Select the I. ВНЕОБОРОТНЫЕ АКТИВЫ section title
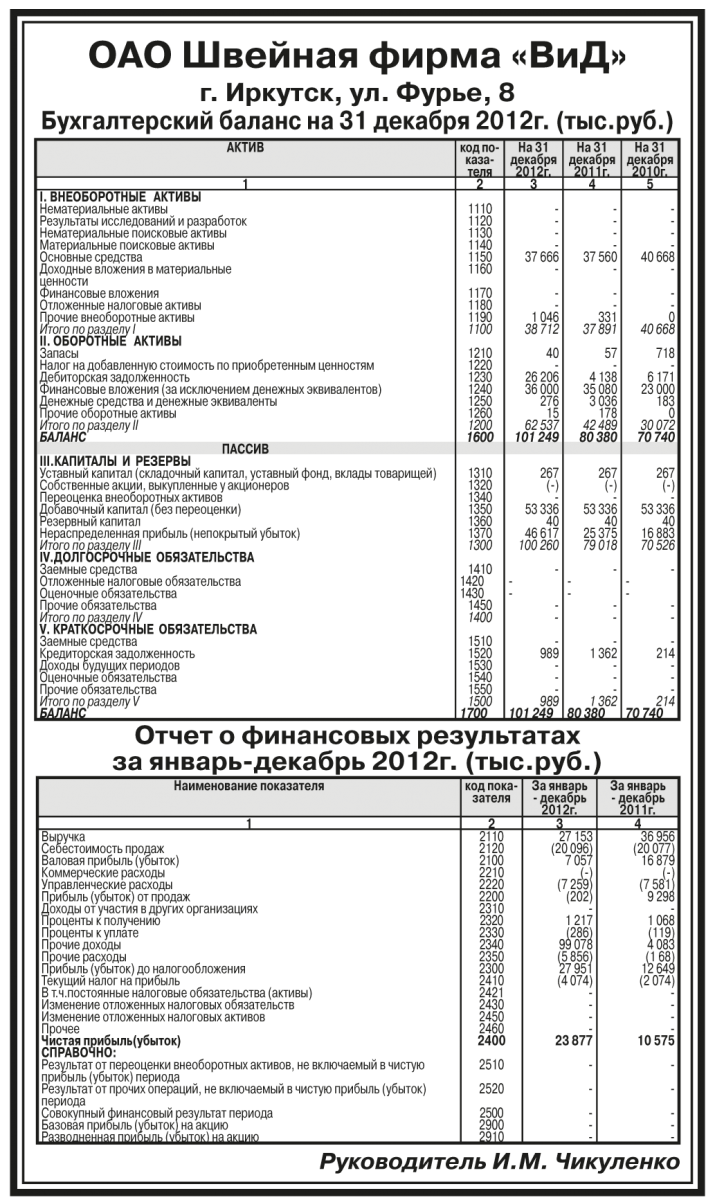The image size is (706, 1200). (x=119, y=196)
